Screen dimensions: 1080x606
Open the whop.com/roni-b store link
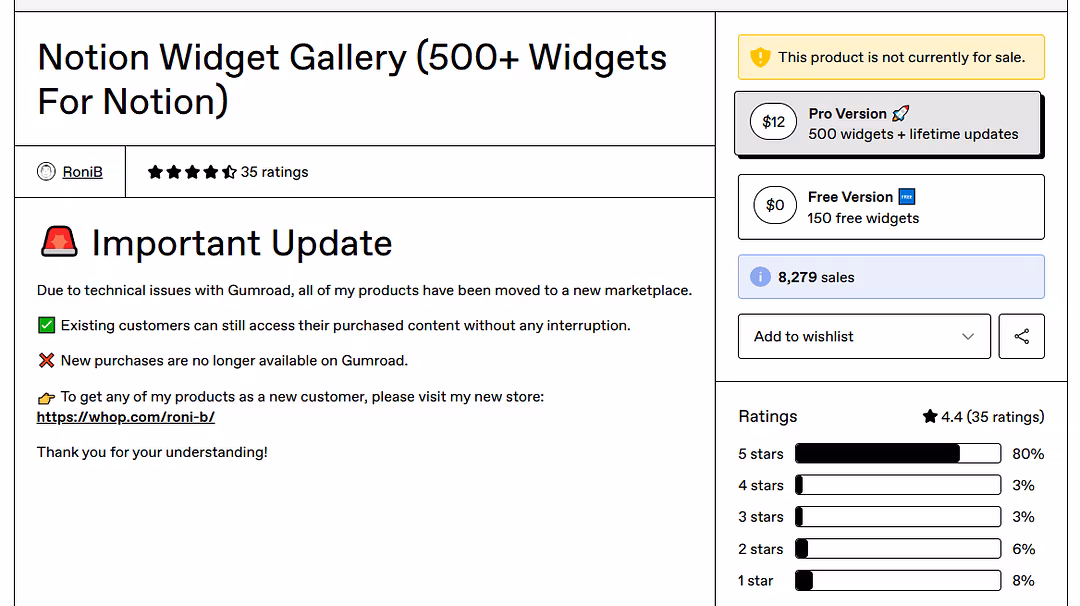coord(126,417)
